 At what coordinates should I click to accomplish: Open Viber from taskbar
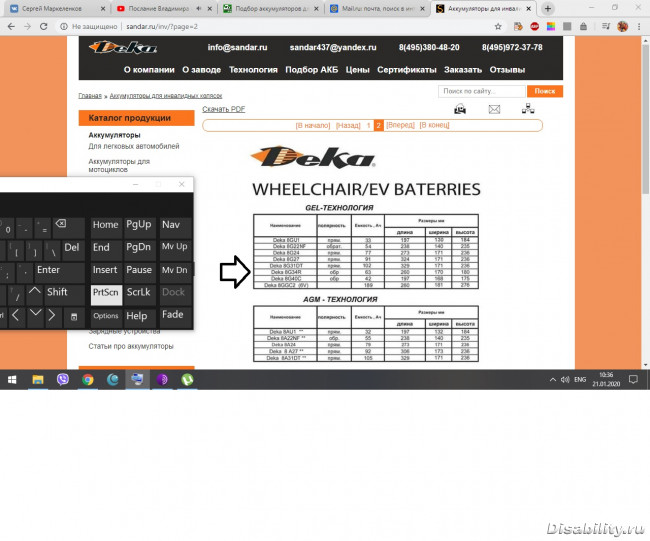(x=63, y=379)
